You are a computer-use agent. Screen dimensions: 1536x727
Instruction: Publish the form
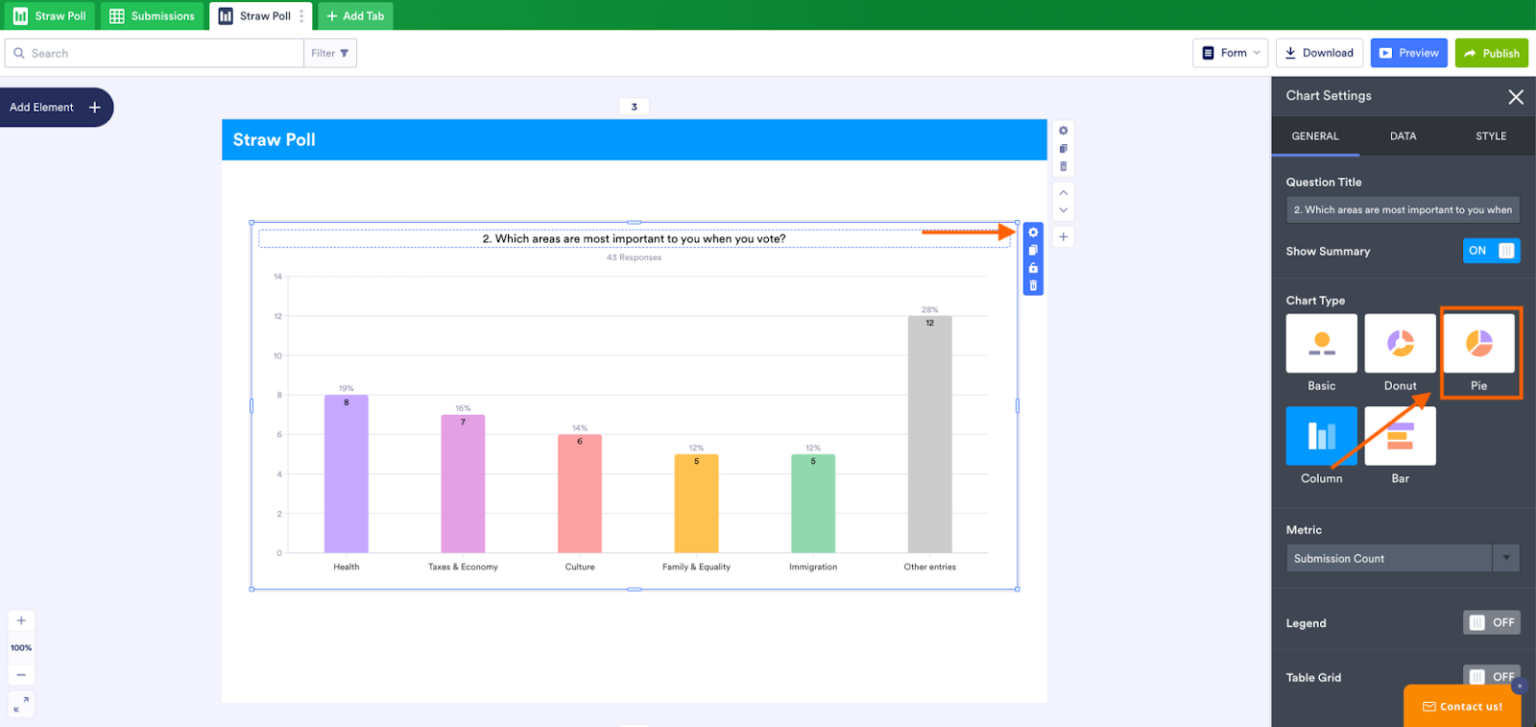coord(1491,52)
